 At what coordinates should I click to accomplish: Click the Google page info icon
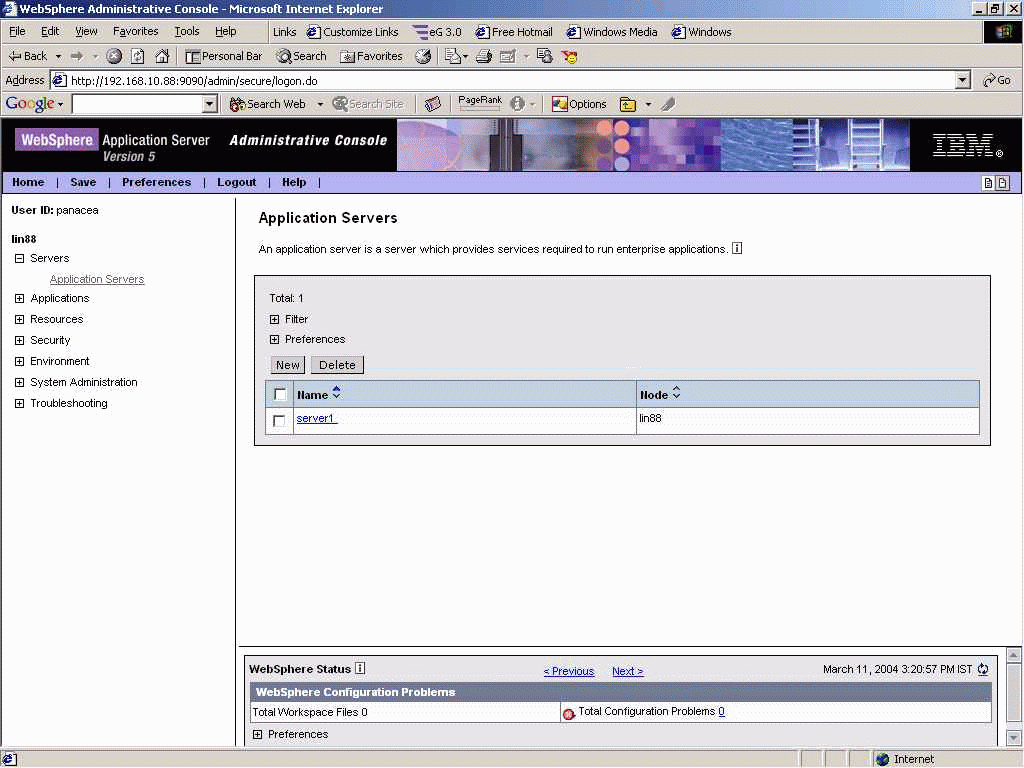point(518,104)
